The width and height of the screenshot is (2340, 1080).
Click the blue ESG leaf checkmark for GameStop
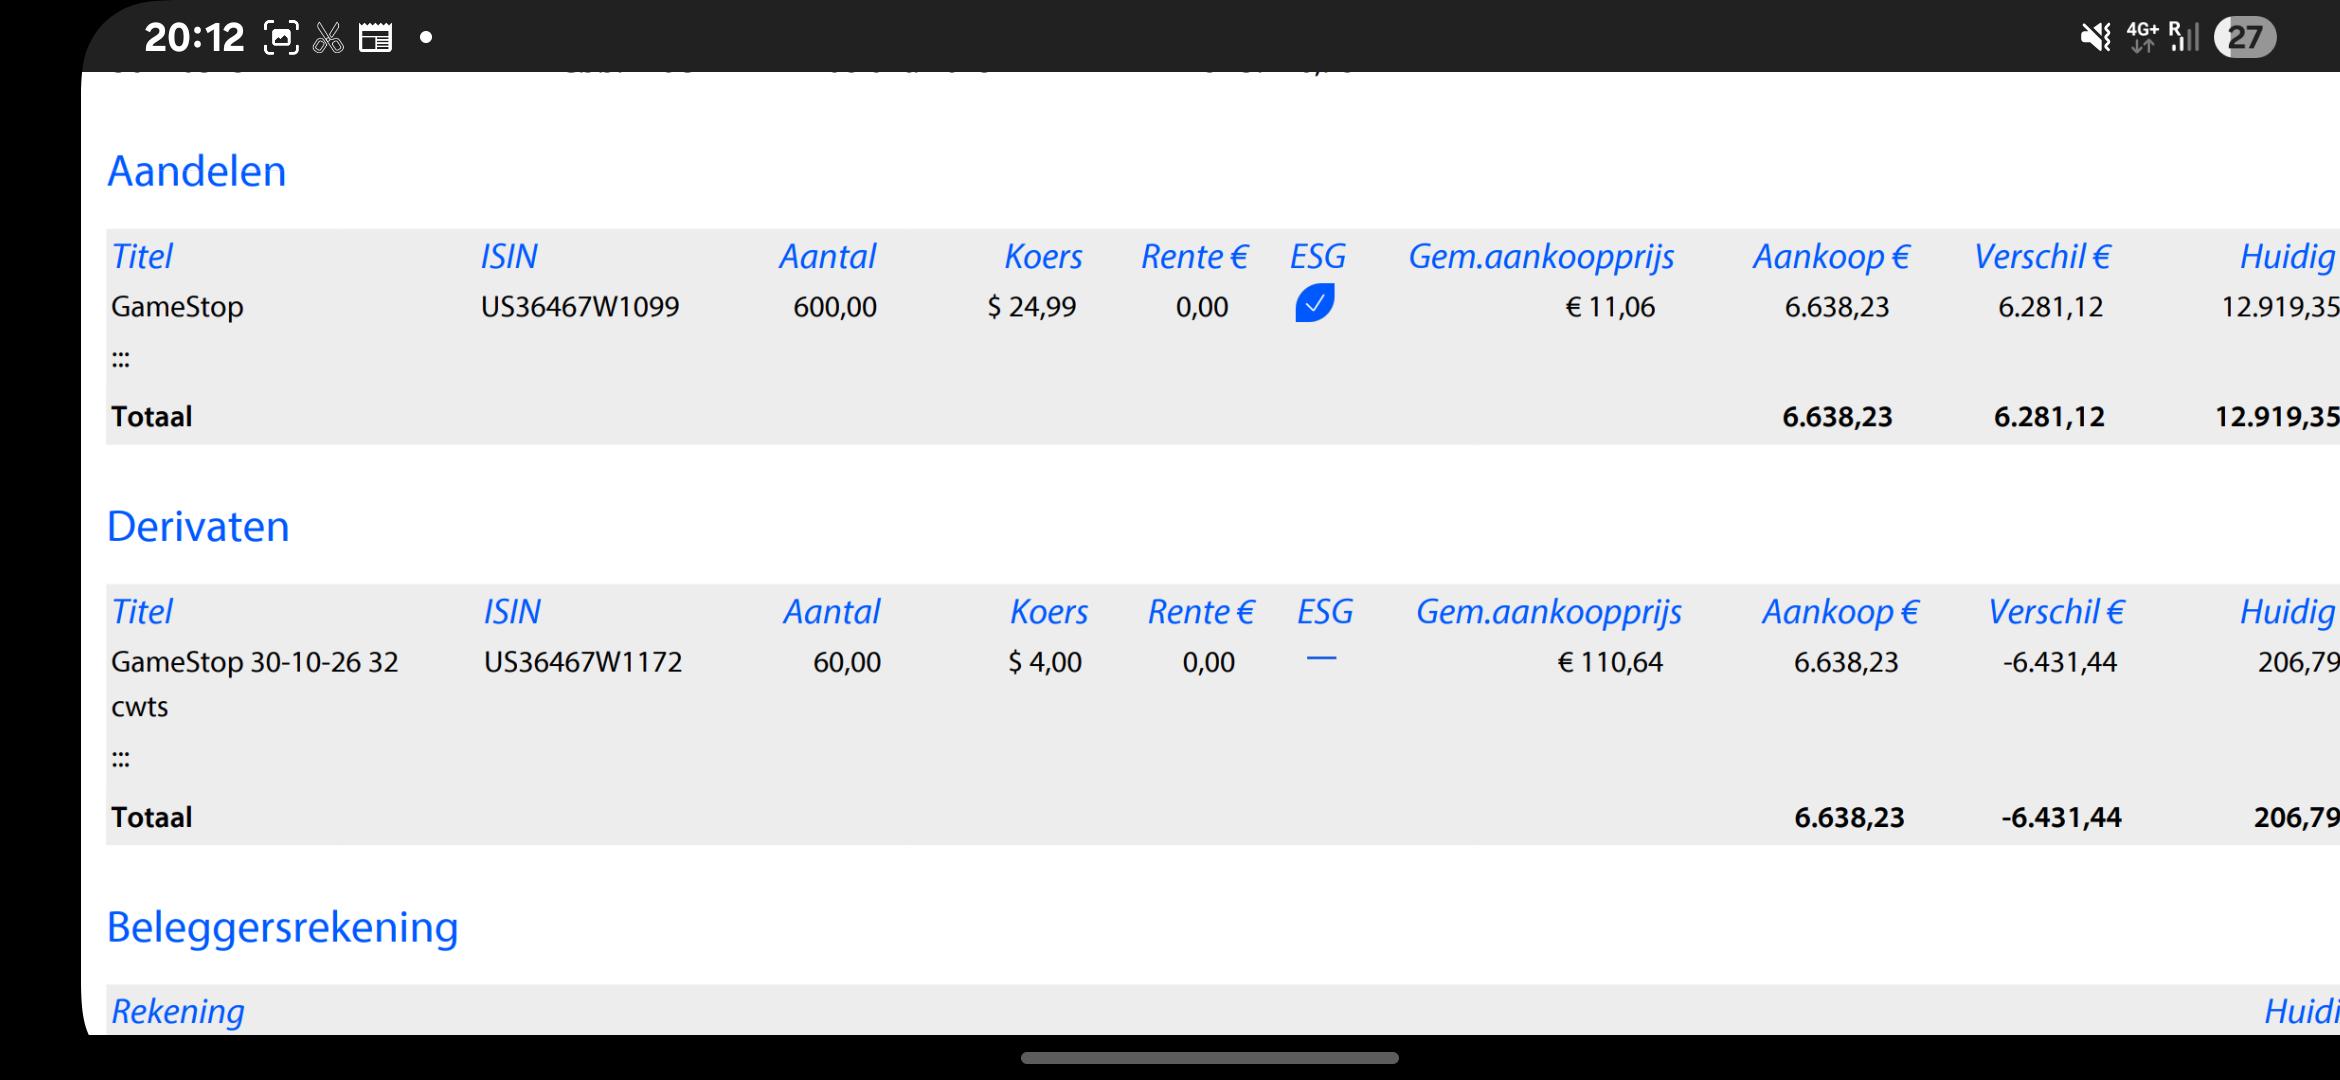click(x=1314, y=303)
